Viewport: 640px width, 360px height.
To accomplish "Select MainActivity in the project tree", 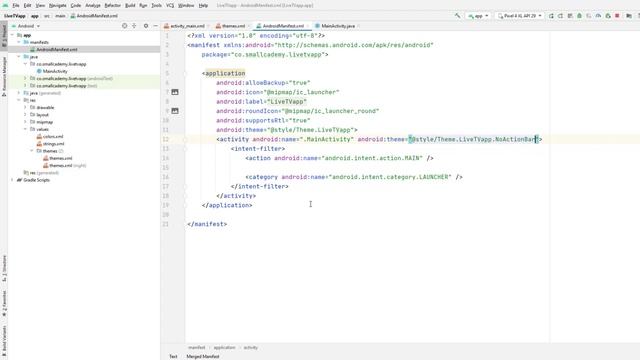I will [55, 71].
